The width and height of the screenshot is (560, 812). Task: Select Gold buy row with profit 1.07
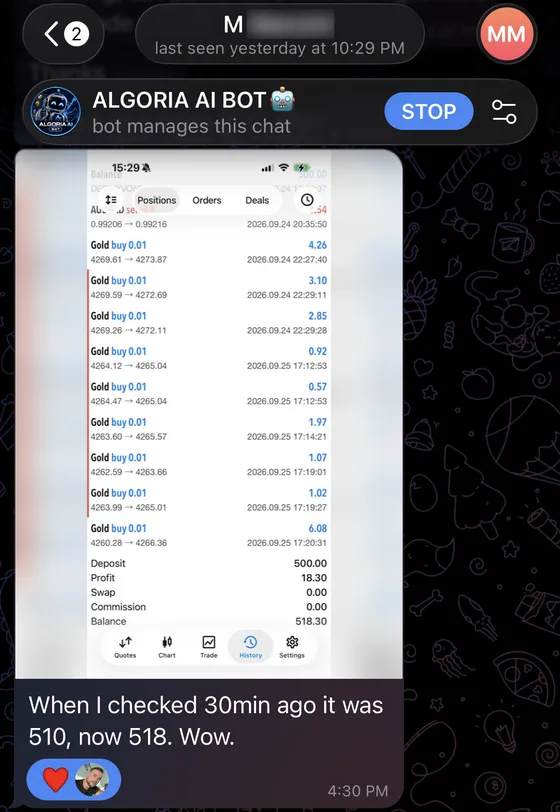[209, 465]
